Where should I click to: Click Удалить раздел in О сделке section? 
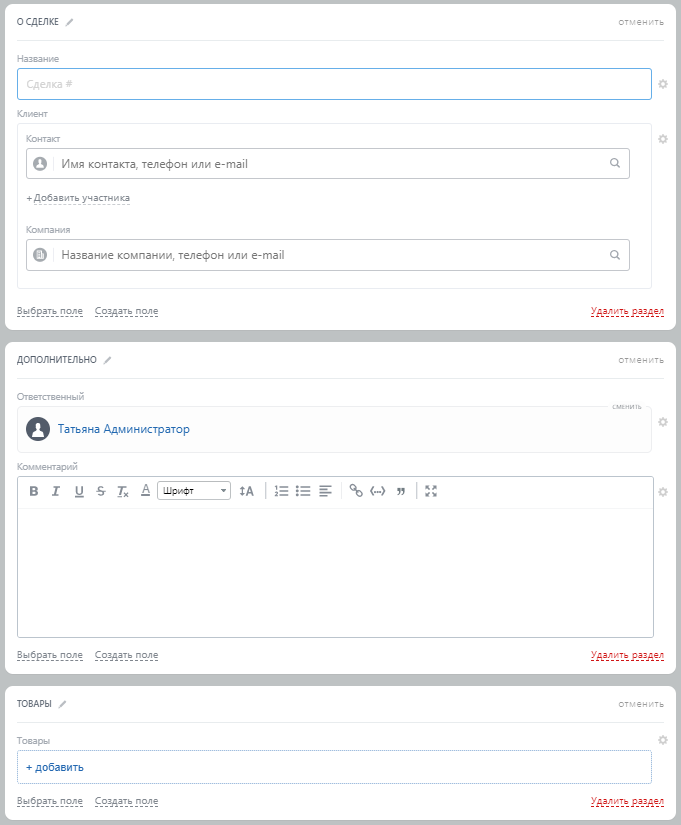click(627, 311)
